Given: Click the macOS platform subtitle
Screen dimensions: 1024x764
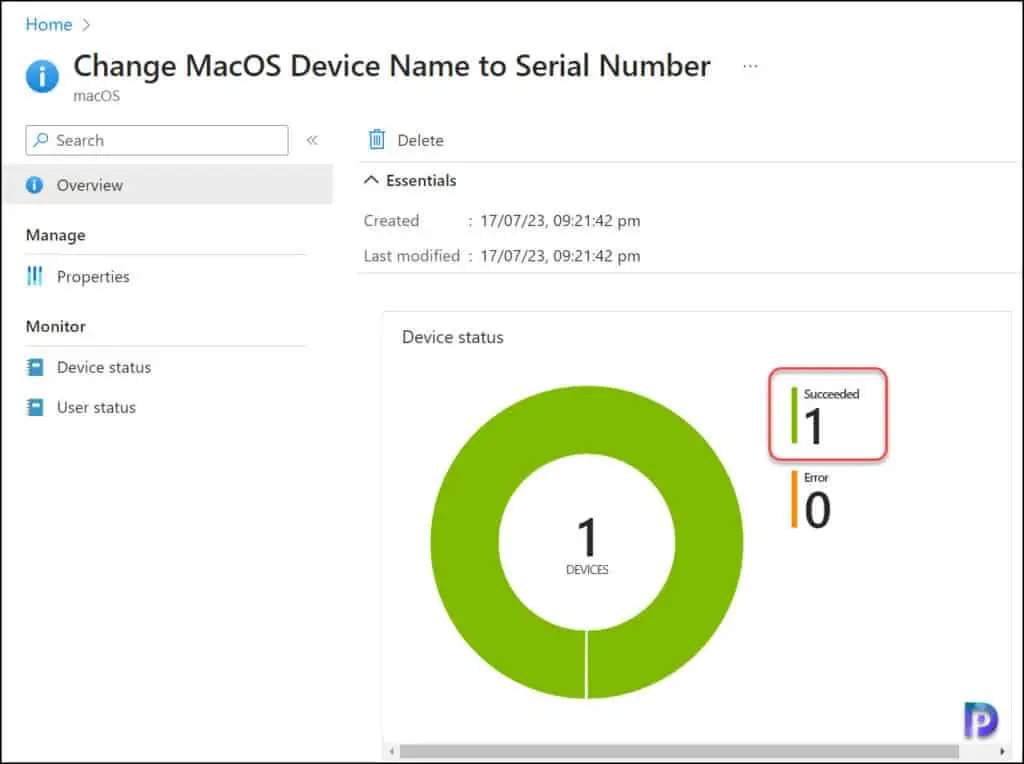Looking at the screenshot, I should click(97, 96).
